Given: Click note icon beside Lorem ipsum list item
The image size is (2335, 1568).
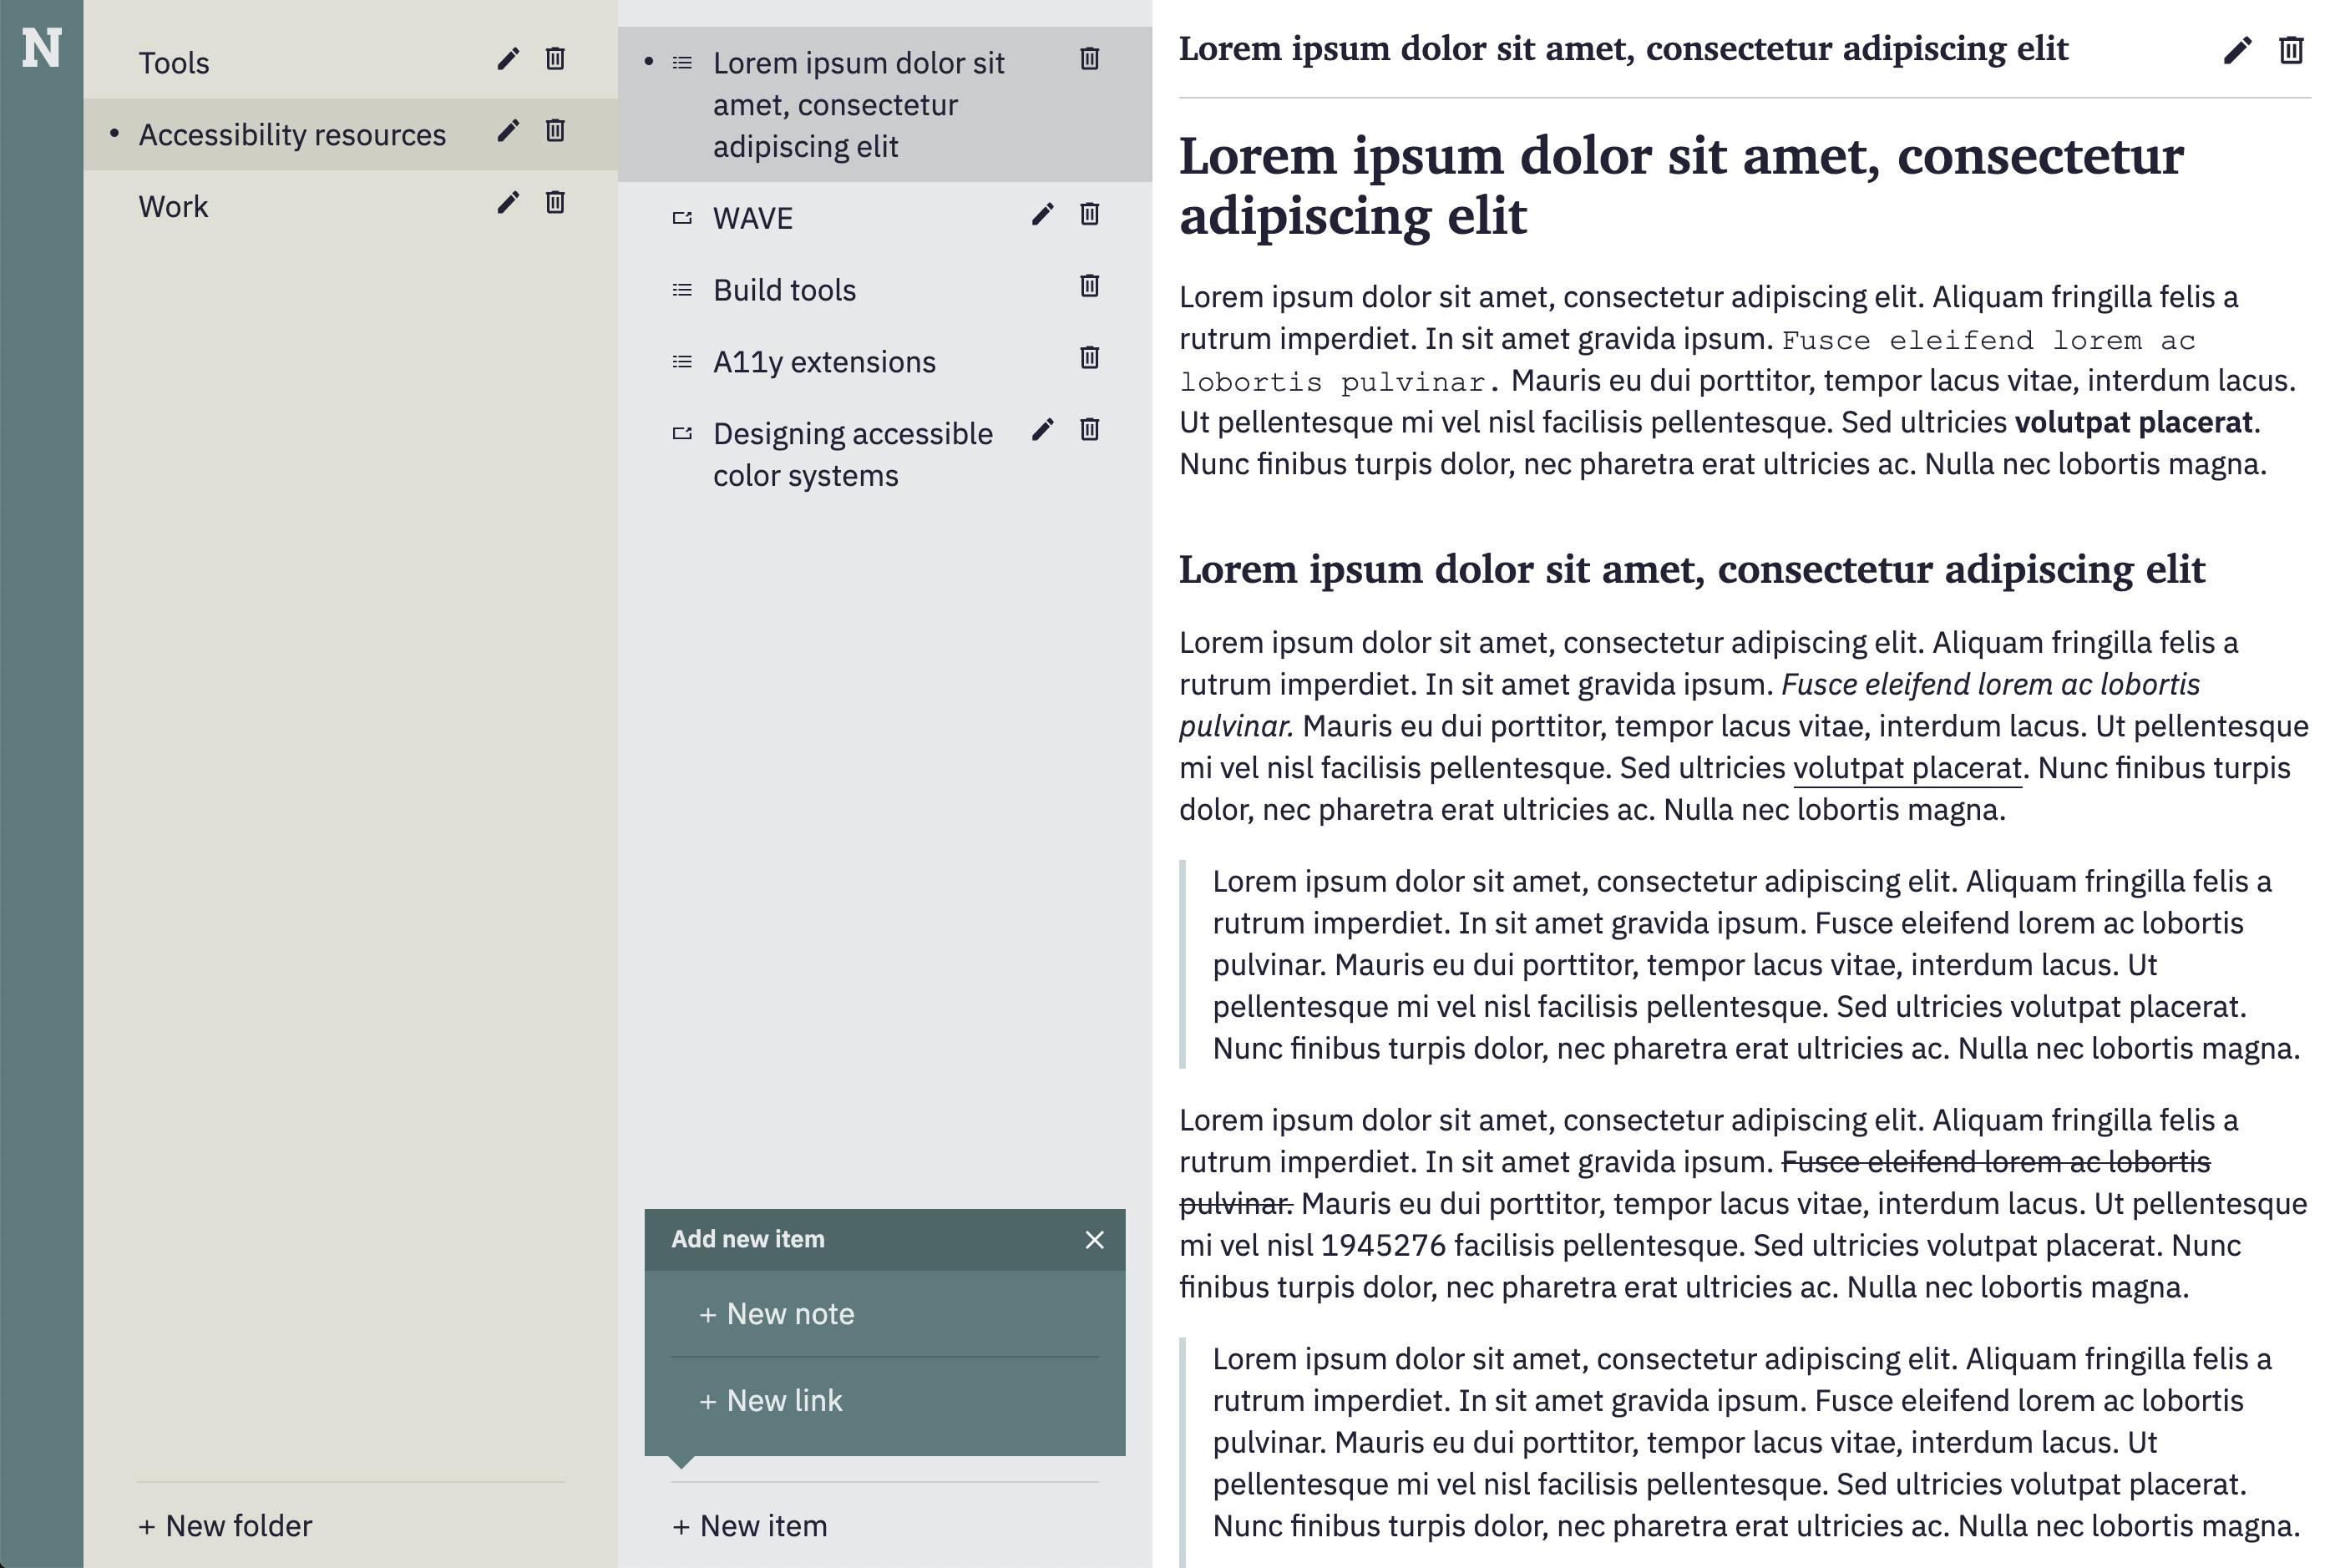Looking at the screenshot, I should (682, 63).
